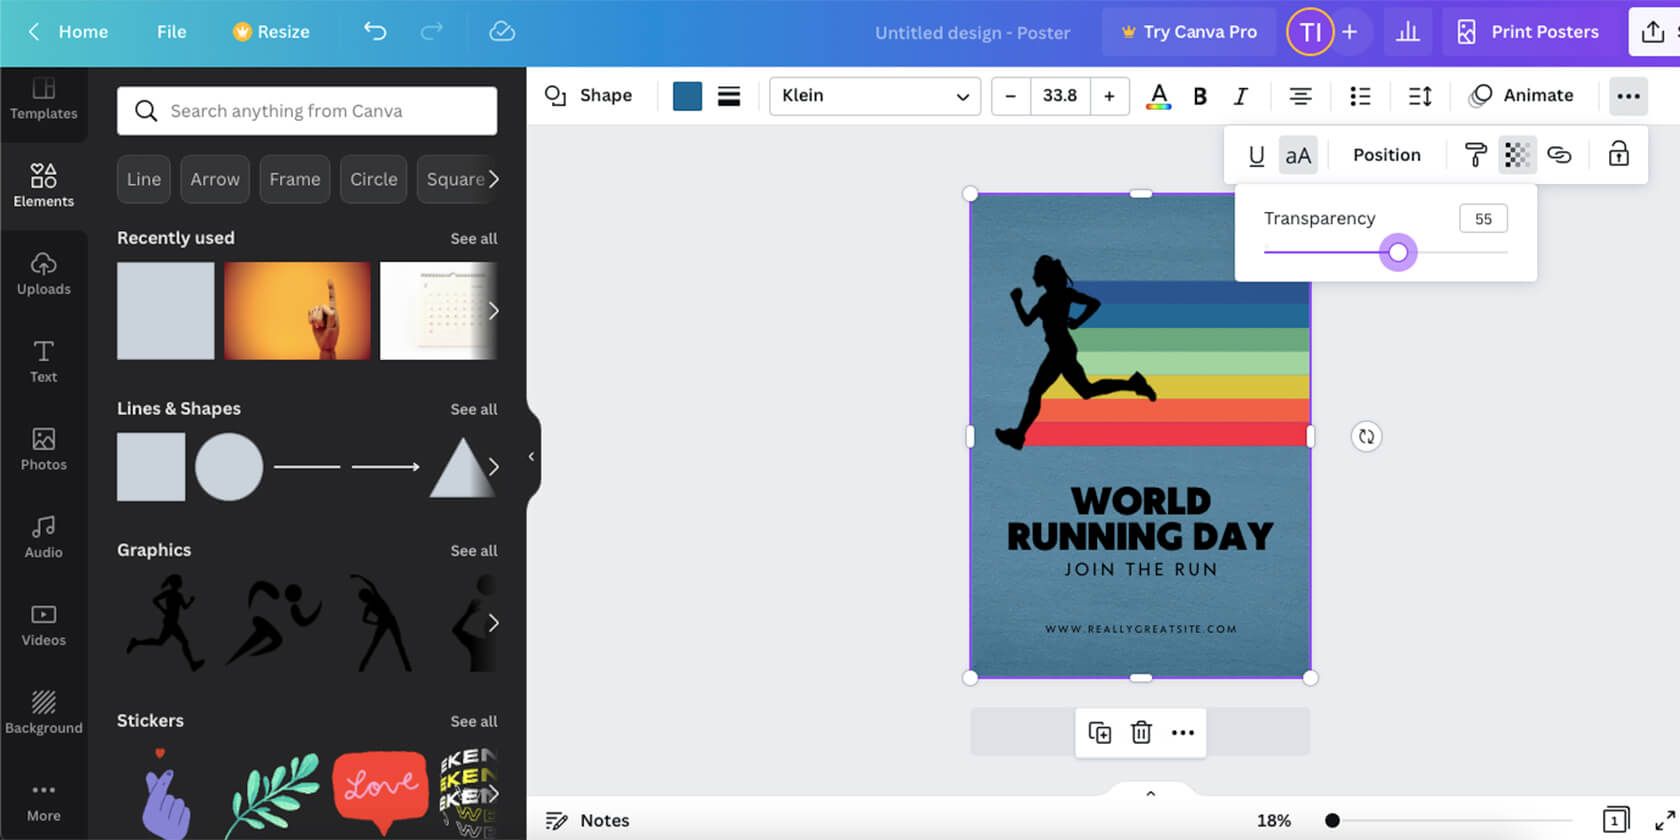The image size is (1680, 840).
Task: Expand more options in top toolbar
Action: (1628, 96)
